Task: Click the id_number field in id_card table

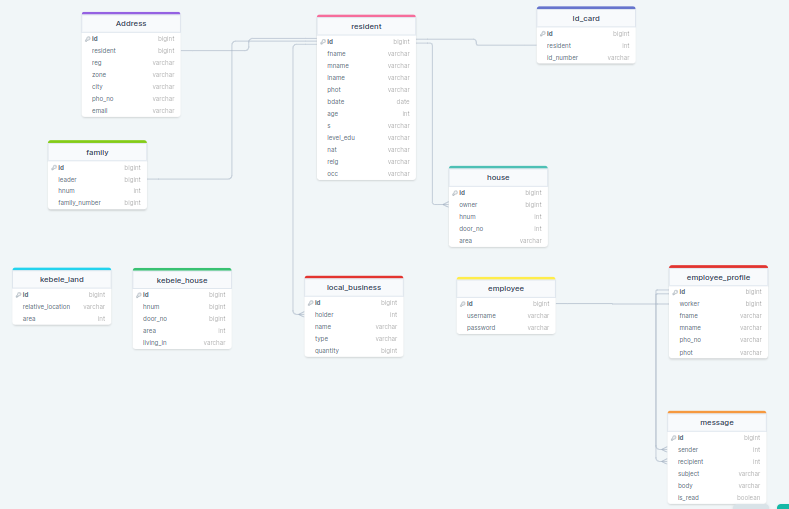Action: click(x=586, y=58)
